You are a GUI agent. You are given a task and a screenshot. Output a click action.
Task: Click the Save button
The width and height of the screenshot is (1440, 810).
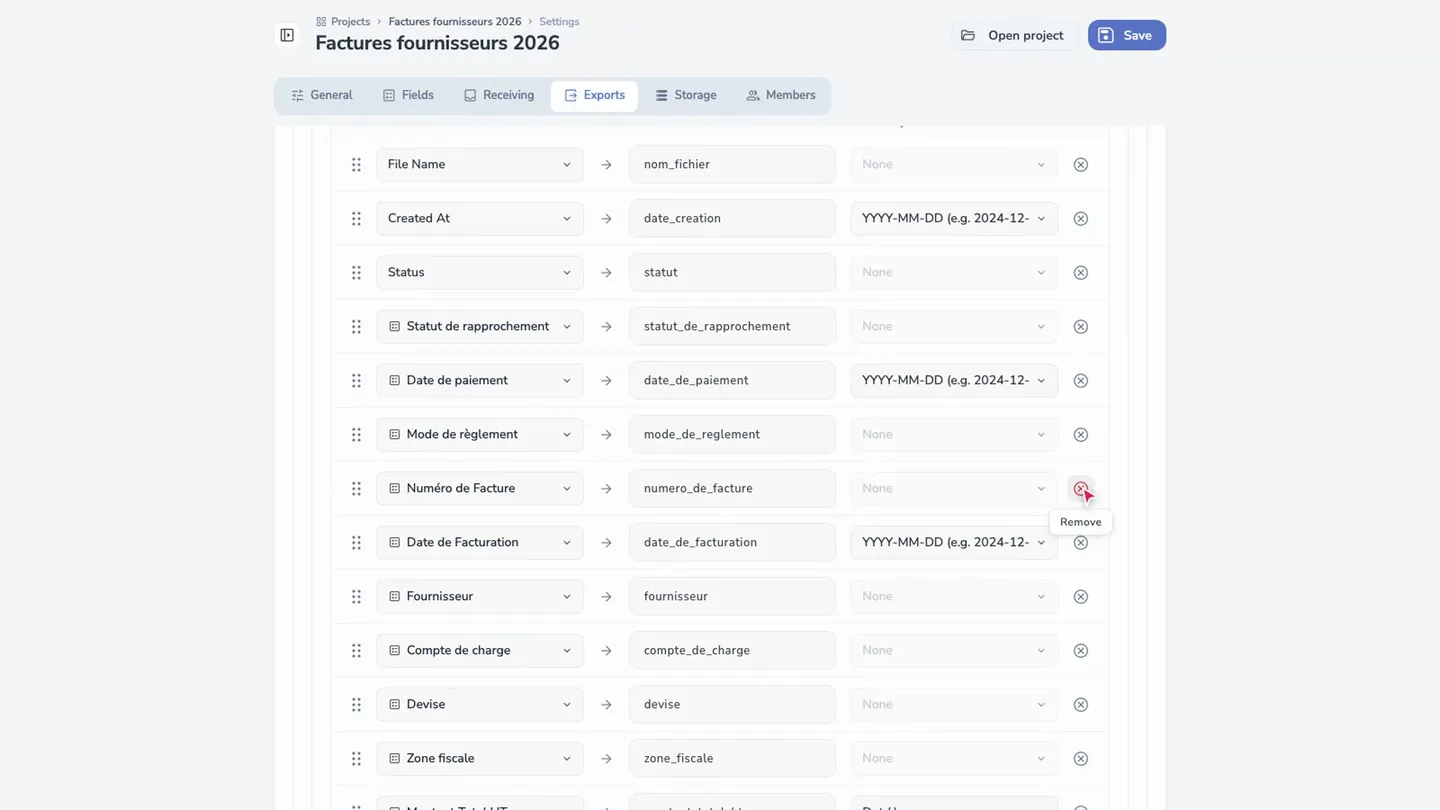click(1127, 35)
